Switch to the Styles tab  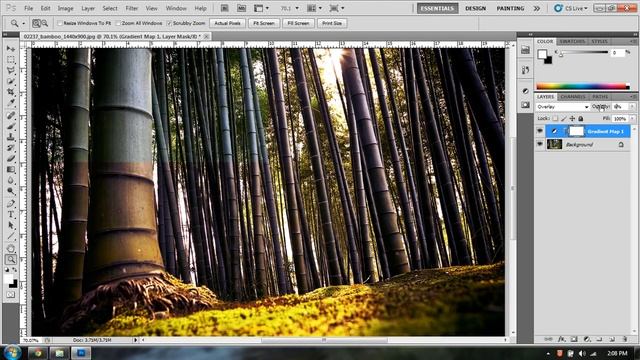600,42
